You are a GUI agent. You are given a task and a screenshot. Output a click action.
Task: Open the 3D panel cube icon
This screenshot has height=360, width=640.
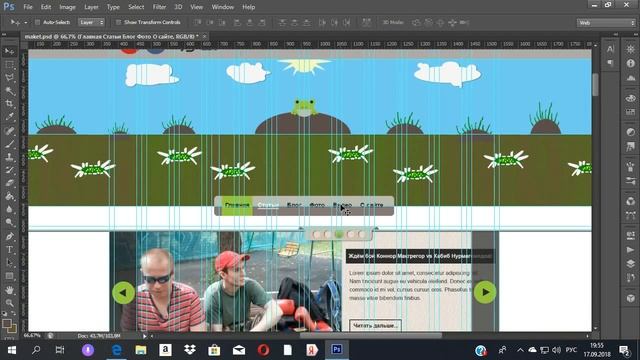[x=631, y=298]
